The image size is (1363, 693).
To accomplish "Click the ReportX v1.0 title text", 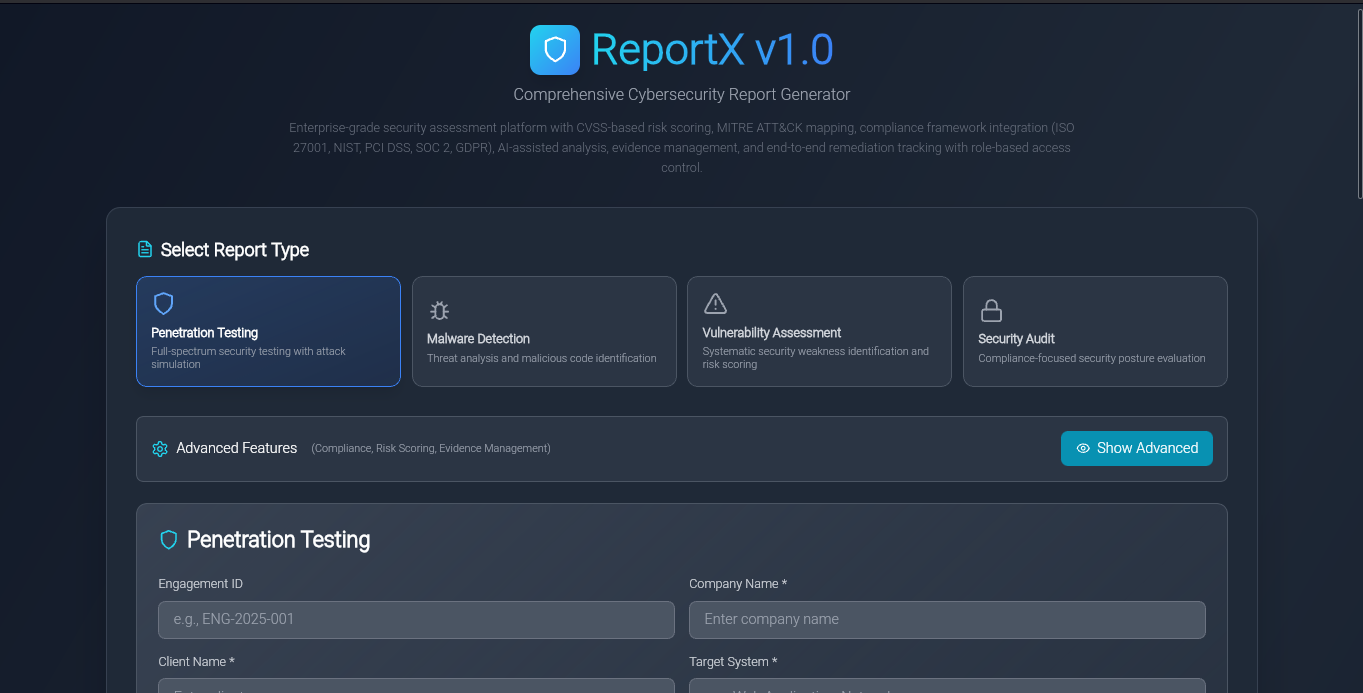I will coord(712,50).
